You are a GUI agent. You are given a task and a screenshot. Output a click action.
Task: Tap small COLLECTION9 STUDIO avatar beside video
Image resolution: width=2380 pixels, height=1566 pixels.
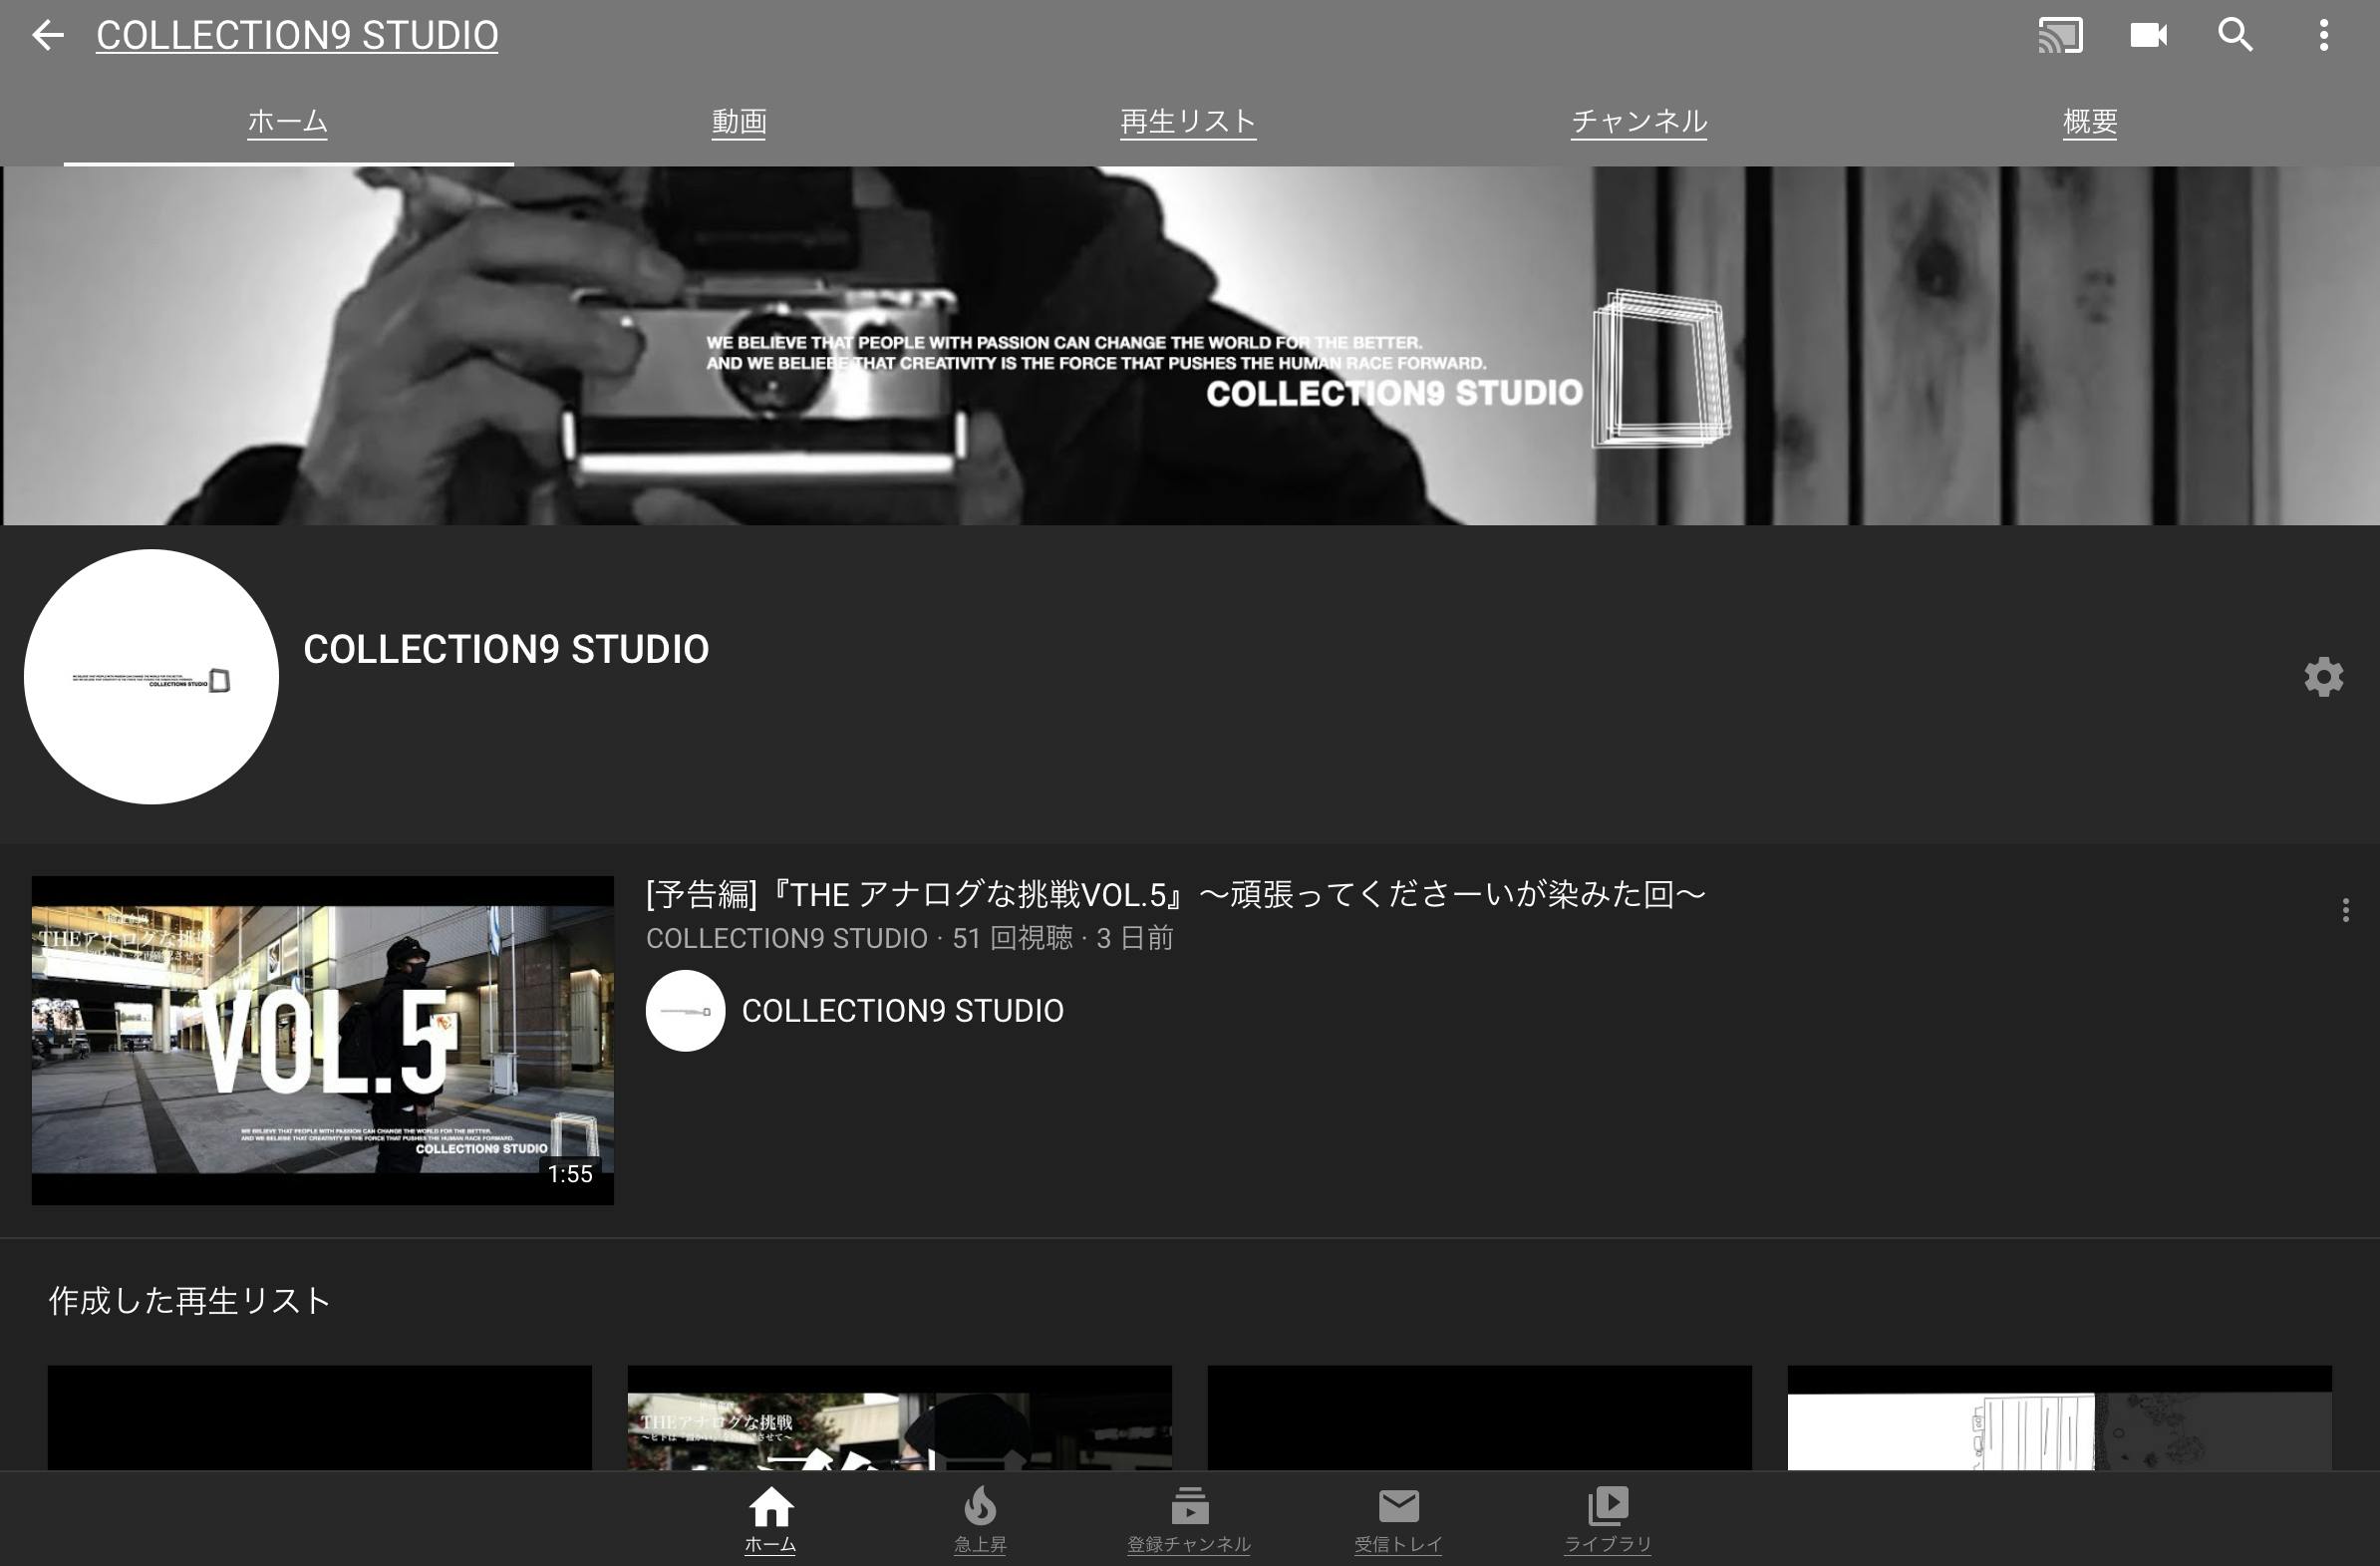coord(685,1011)
